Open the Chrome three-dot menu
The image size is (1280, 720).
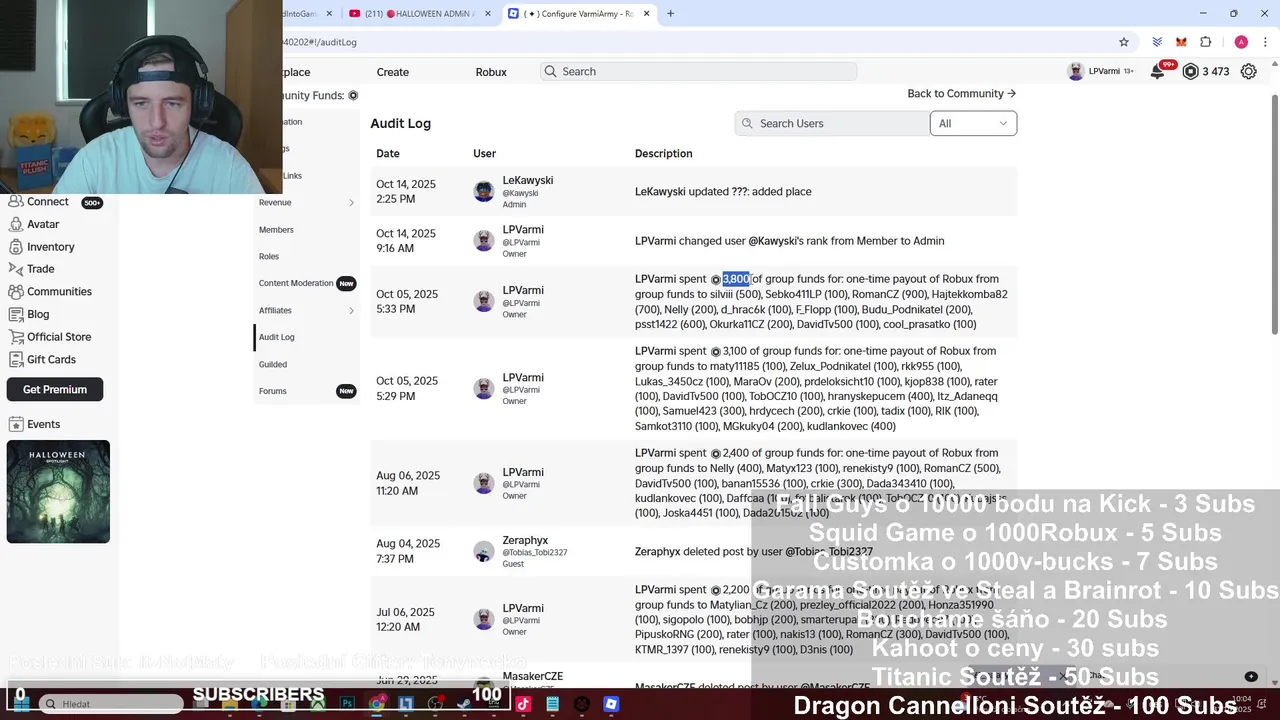(1265, 42)
